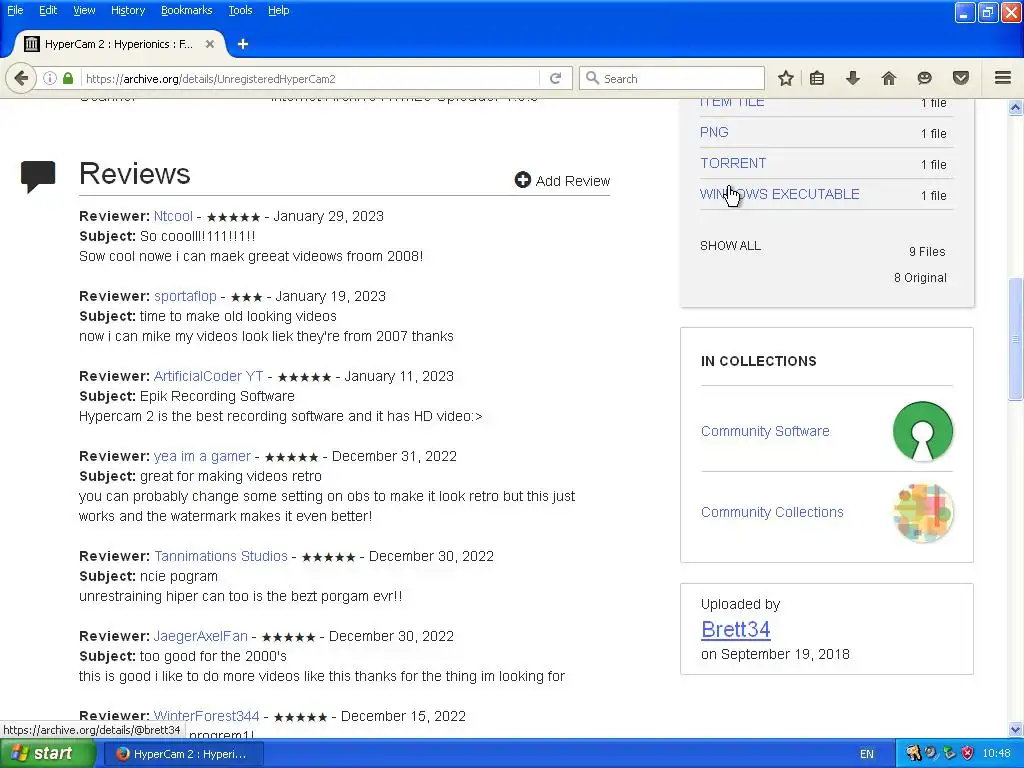This screenshot has width=1024, height=768.
Task: Open the Community Collections colorful thumbnail
Action: (923, 513)
